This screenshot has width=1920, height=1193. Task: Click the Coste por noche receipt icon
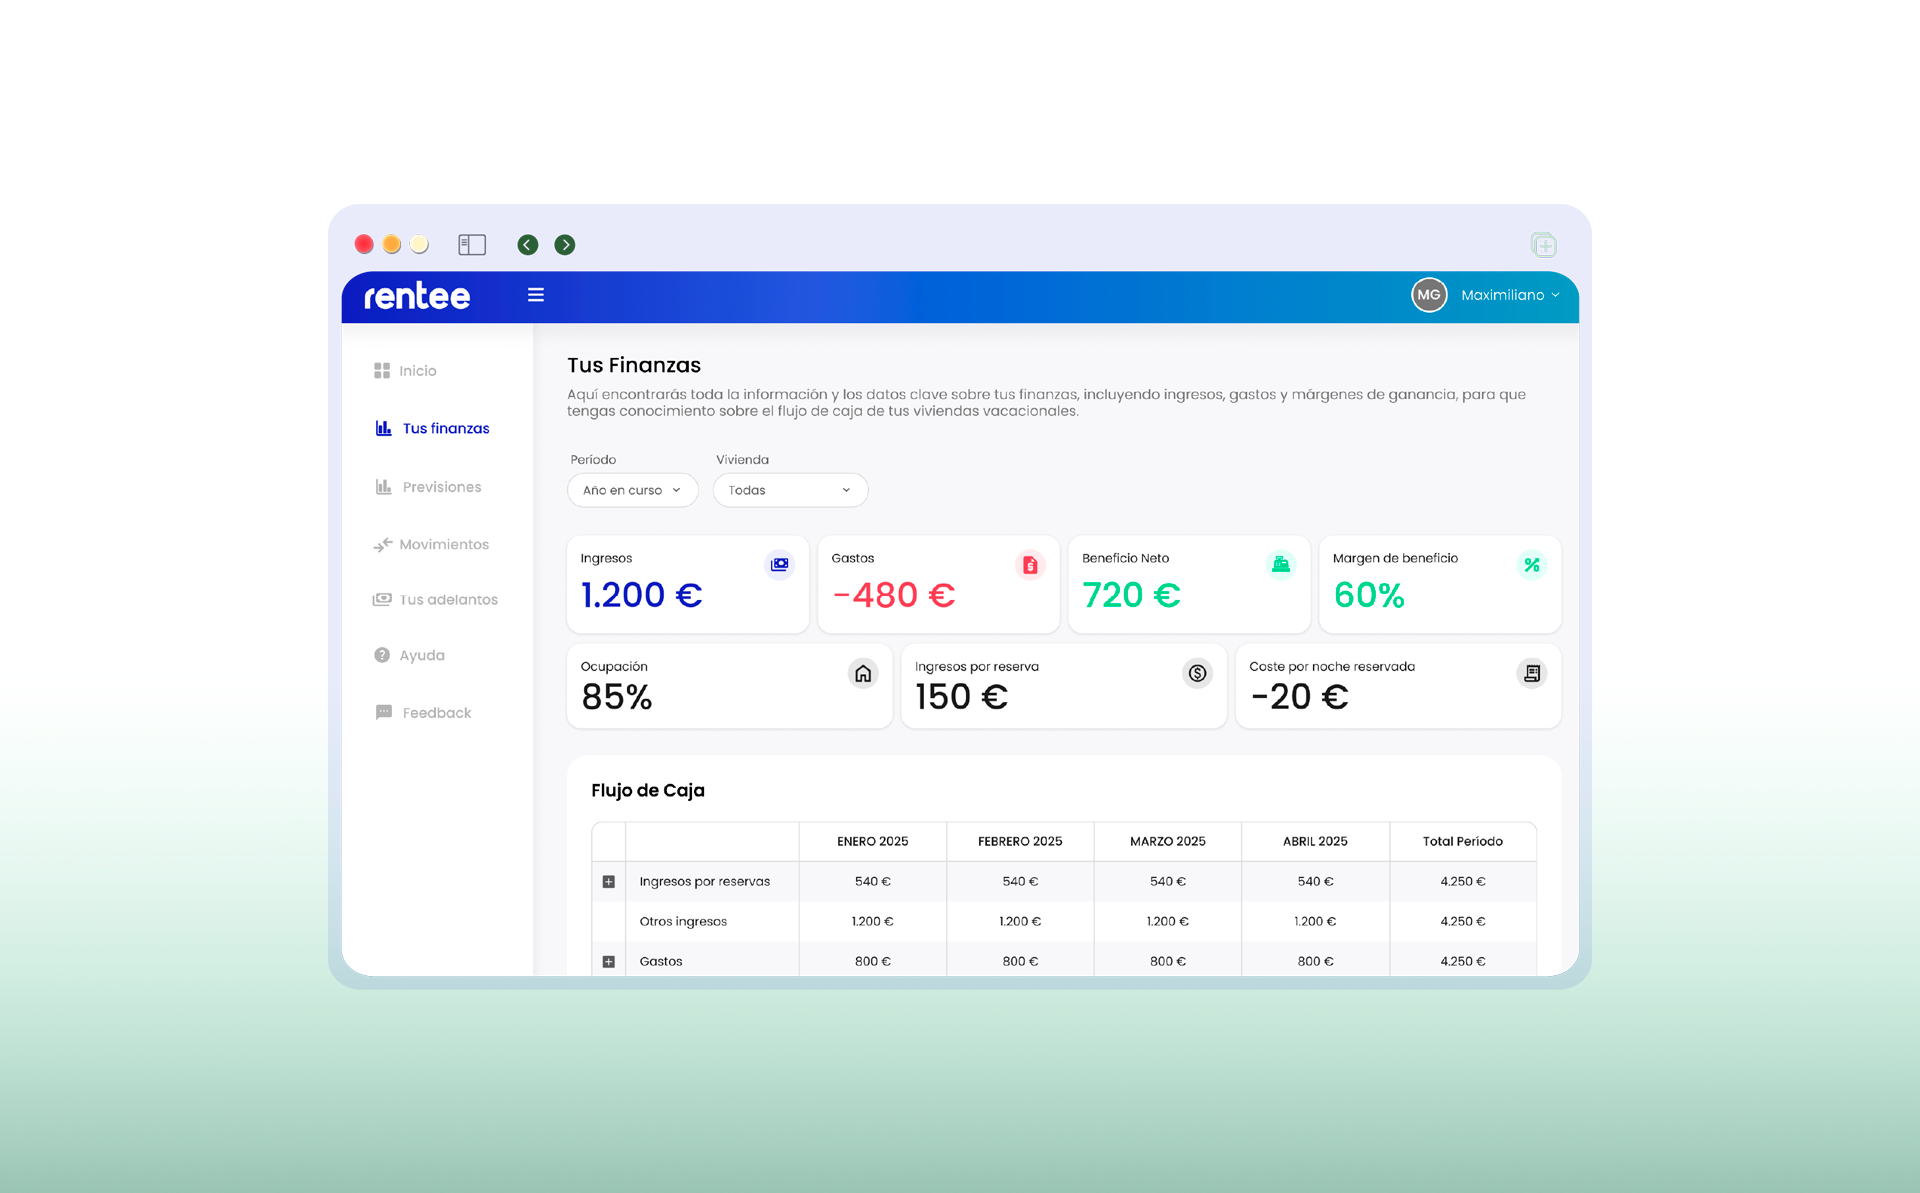coord(1532,673)
